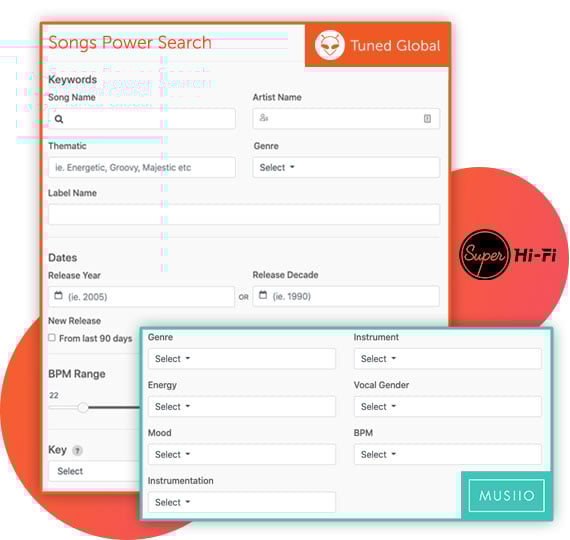Open the Genre dropdown in the Musiio panel
The width and height of the screenshot is (570, 540).
pos(242,359)
